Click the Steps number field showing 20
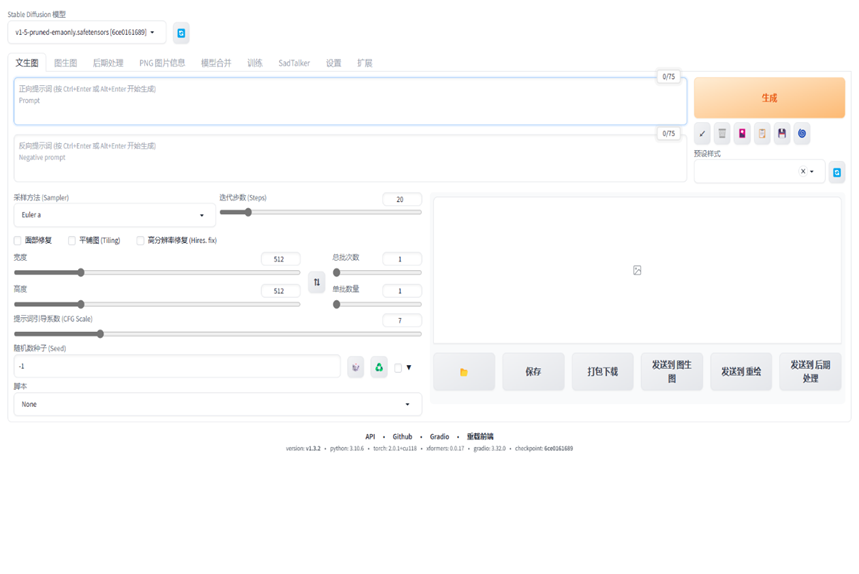Viewport: 859px width, 574px height. click(402, 199)
